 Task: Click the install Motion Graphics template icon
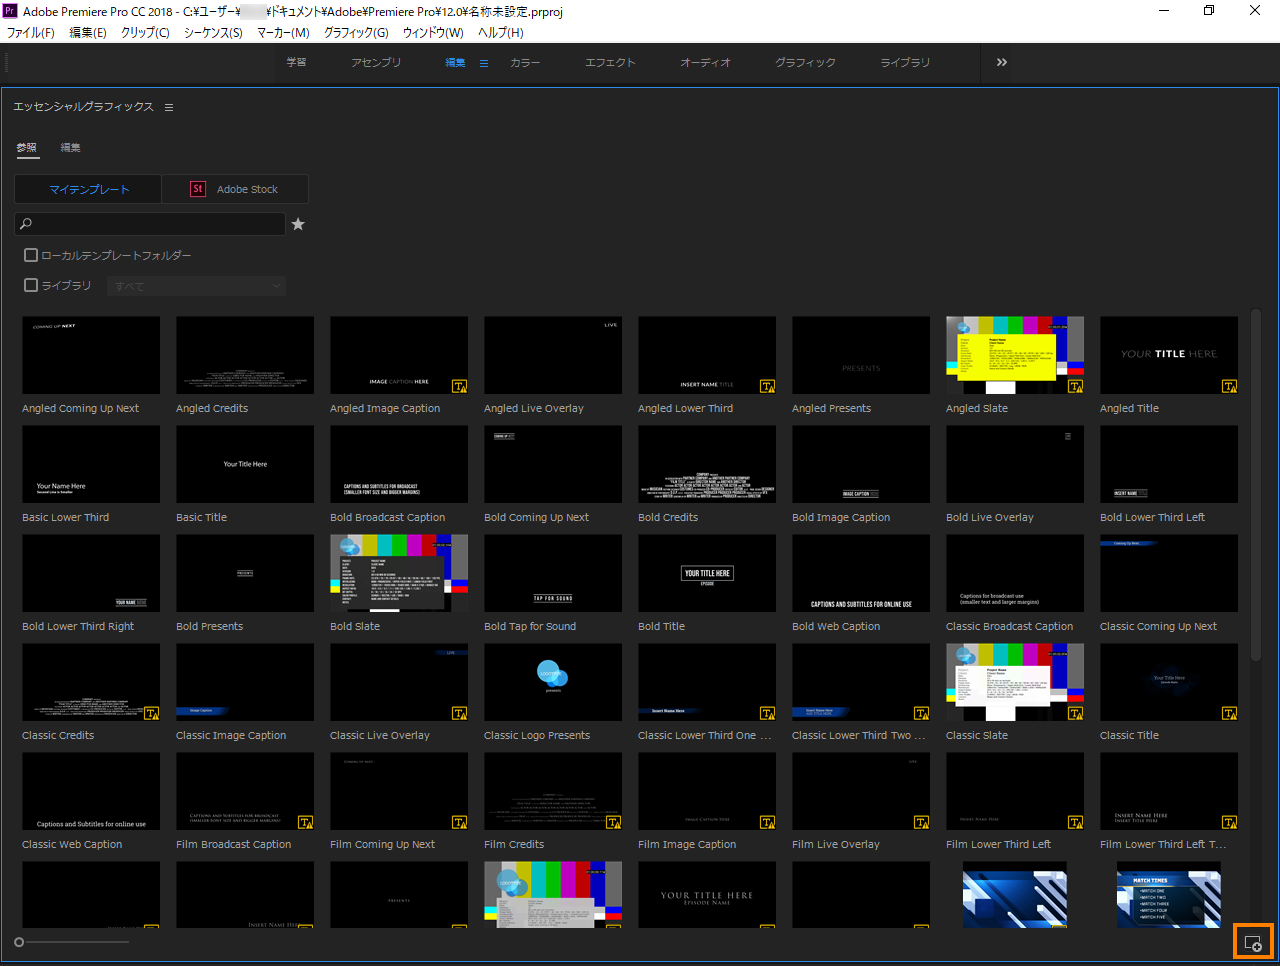point(1253,943)
